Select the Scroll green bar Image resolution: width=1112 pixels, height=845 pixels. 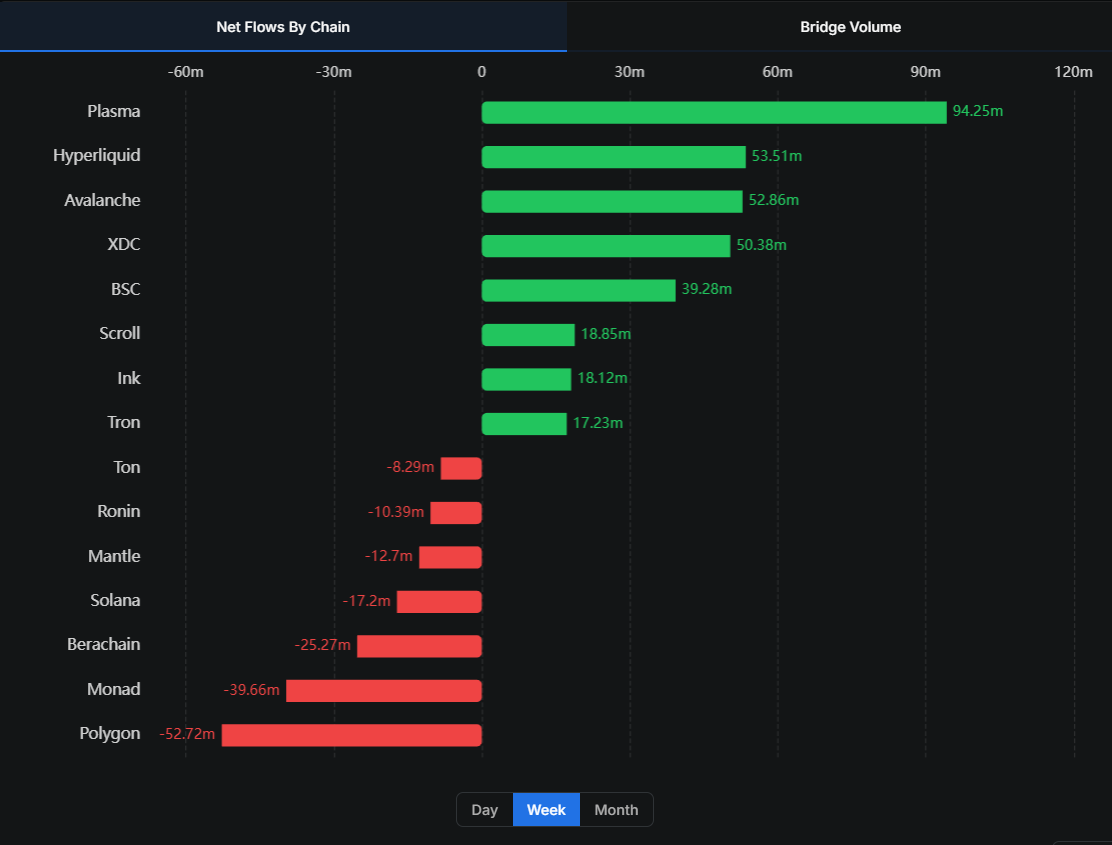(x=528, y=335)
